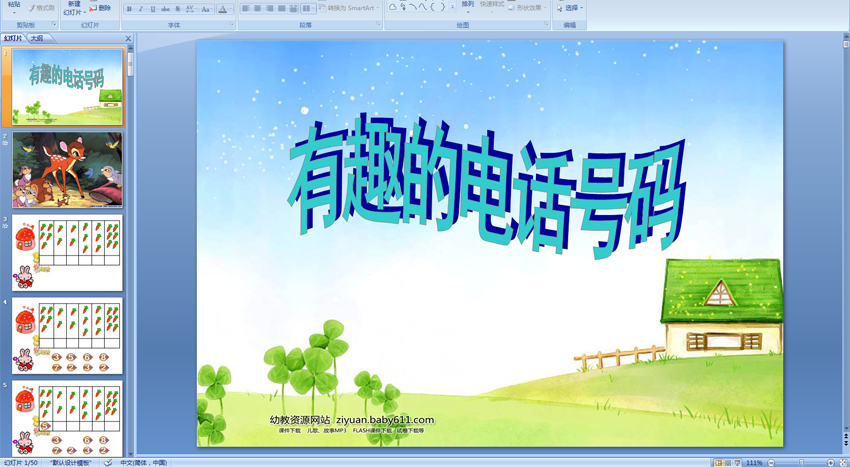Screen dimensions: 850x467
Task: Select the Bambi deer slide 2 thumbnail
Action: point(67,170)
